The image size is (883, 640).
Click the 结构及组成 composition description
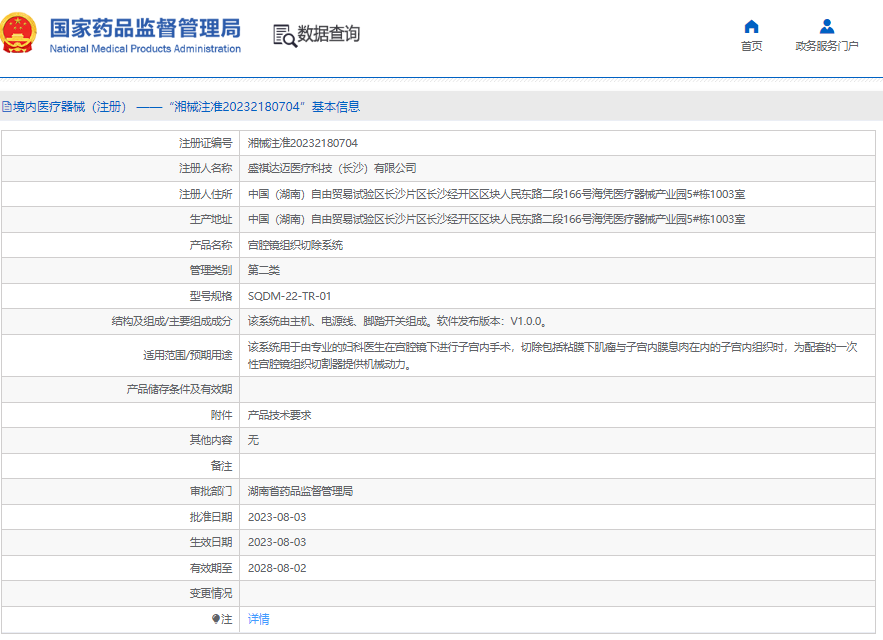coord(398,321)
